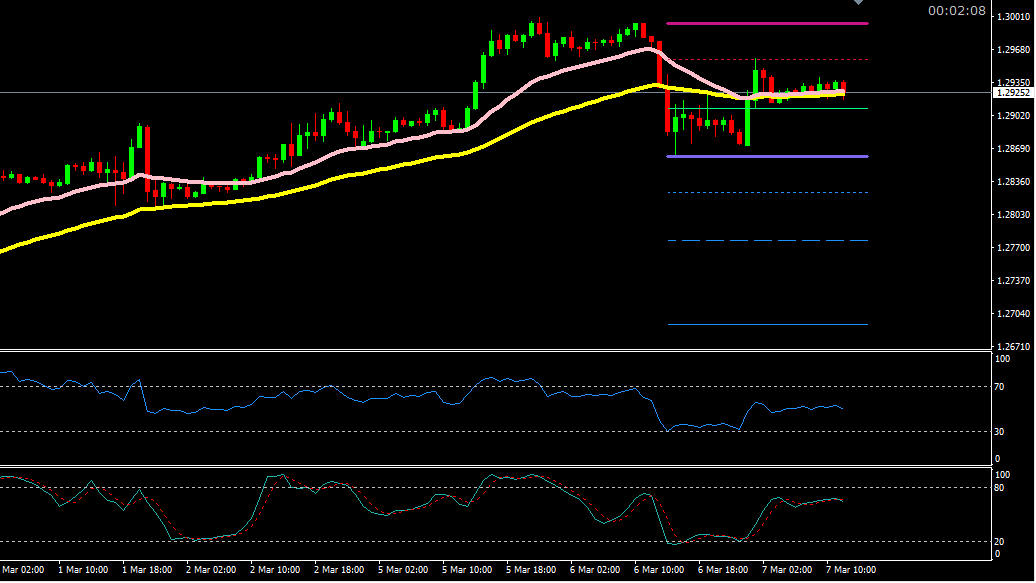Click the 5 Mar 02:00 time label
1036x583 pixels.
click(403, 570)
